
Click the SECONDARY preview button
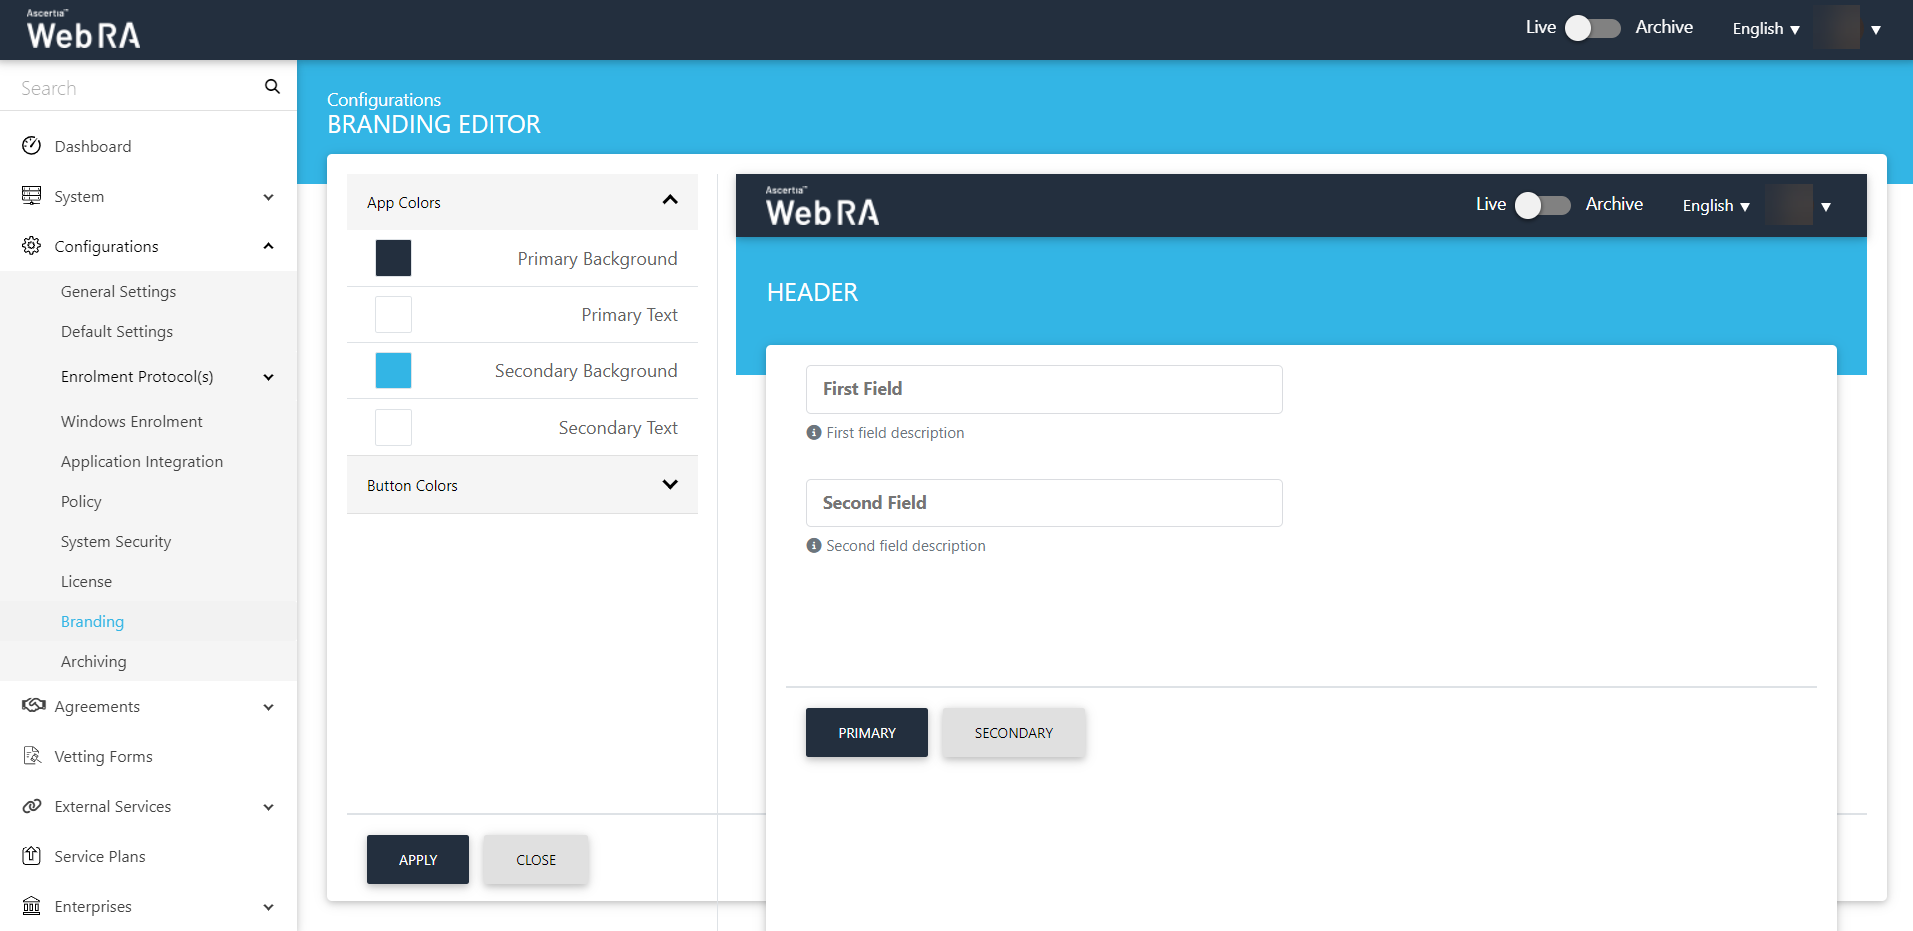click(1014, 732)
